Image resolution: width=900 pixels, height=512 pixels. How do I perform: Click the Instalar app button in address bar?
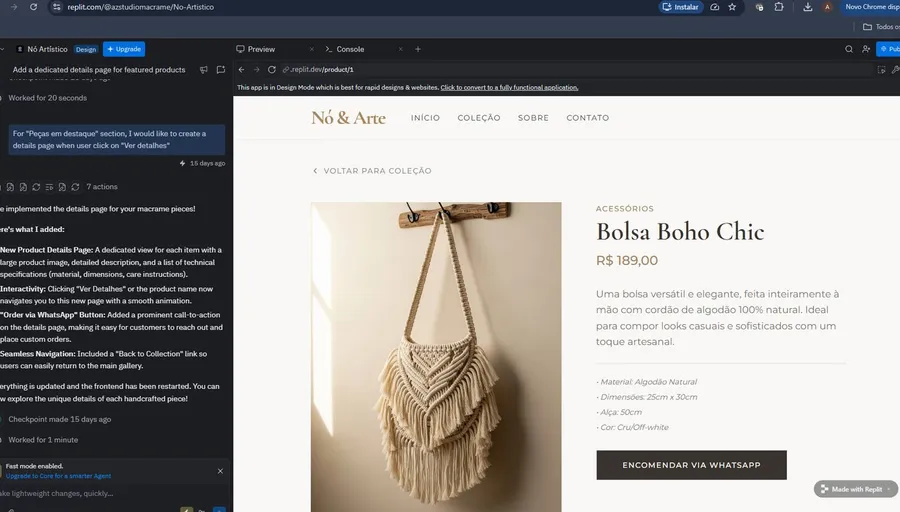click(681, 7)
